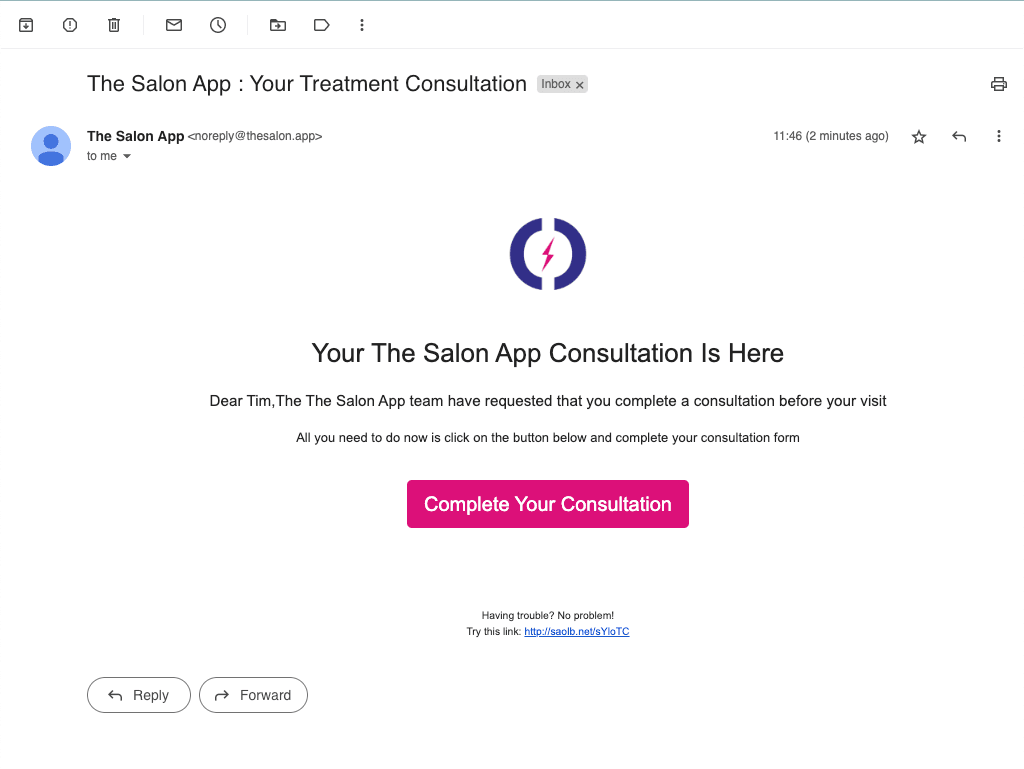The image size is (1024, 769).
Task: Star this Salon App message
Action: click(x=919, y=137)
